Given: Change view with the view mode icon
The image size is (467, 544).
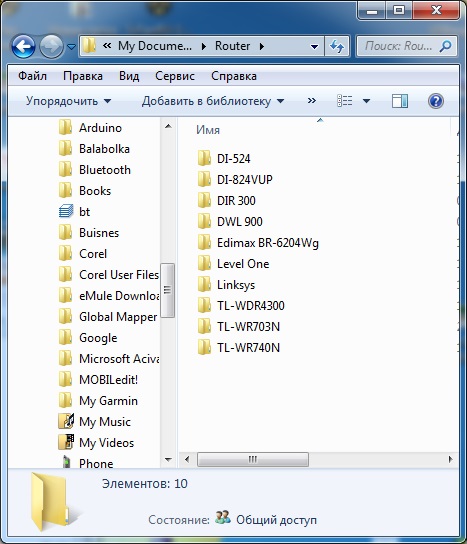Looking at the screenshot, I should (x=345, y=101).
